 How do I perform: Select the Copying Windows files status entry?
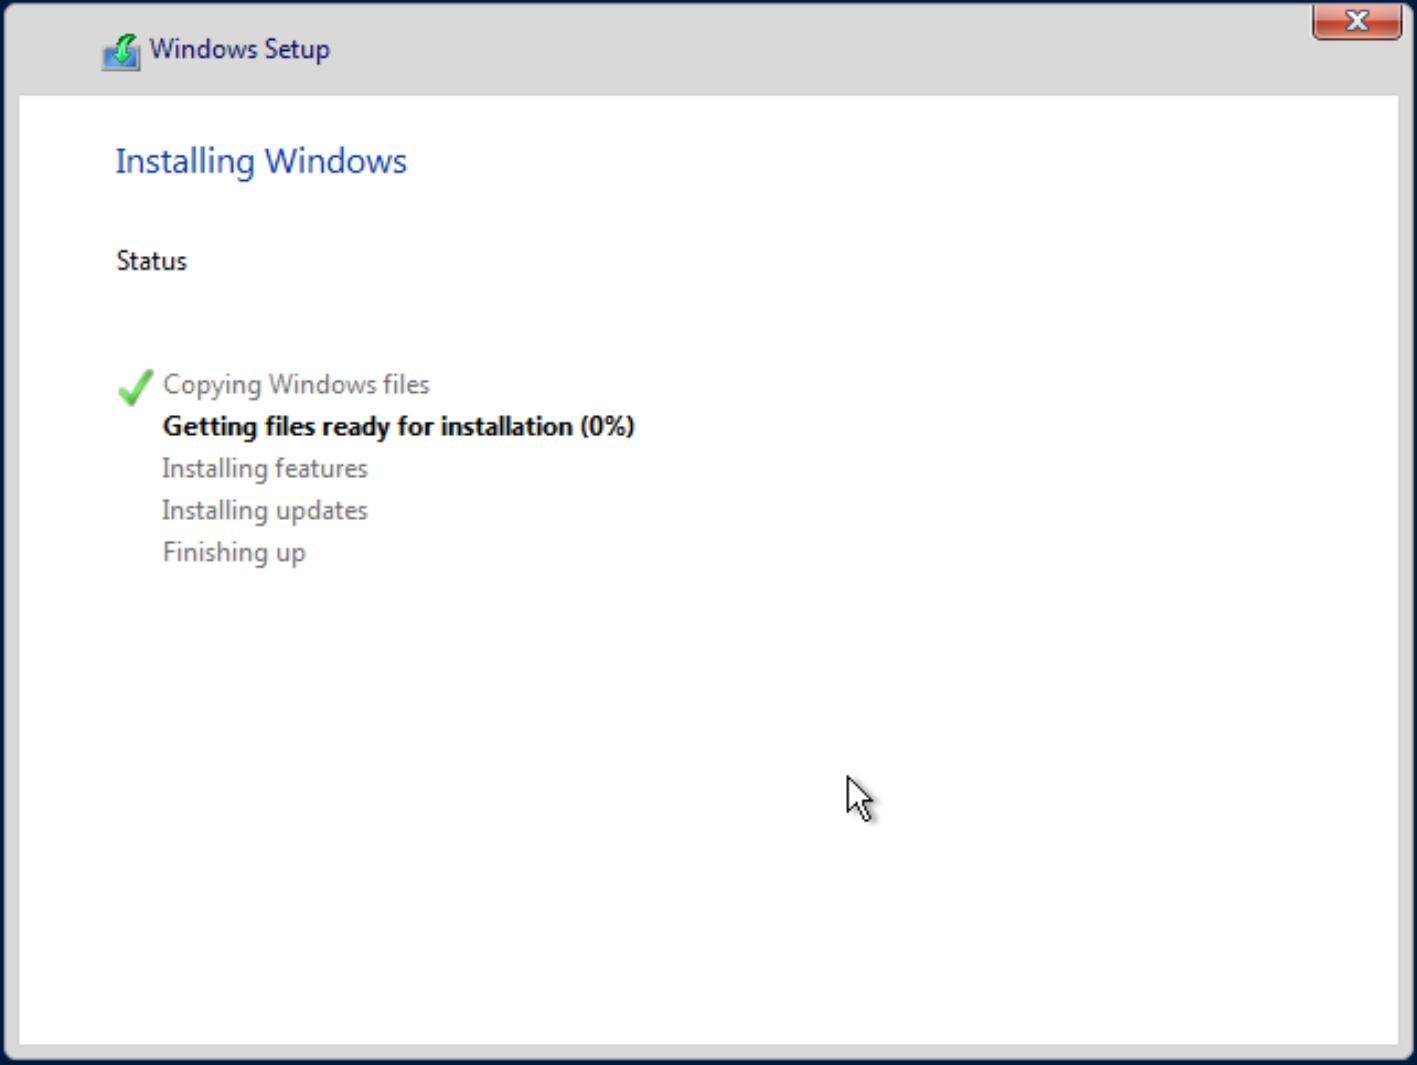pyautogui.click(x=295, y=384)
